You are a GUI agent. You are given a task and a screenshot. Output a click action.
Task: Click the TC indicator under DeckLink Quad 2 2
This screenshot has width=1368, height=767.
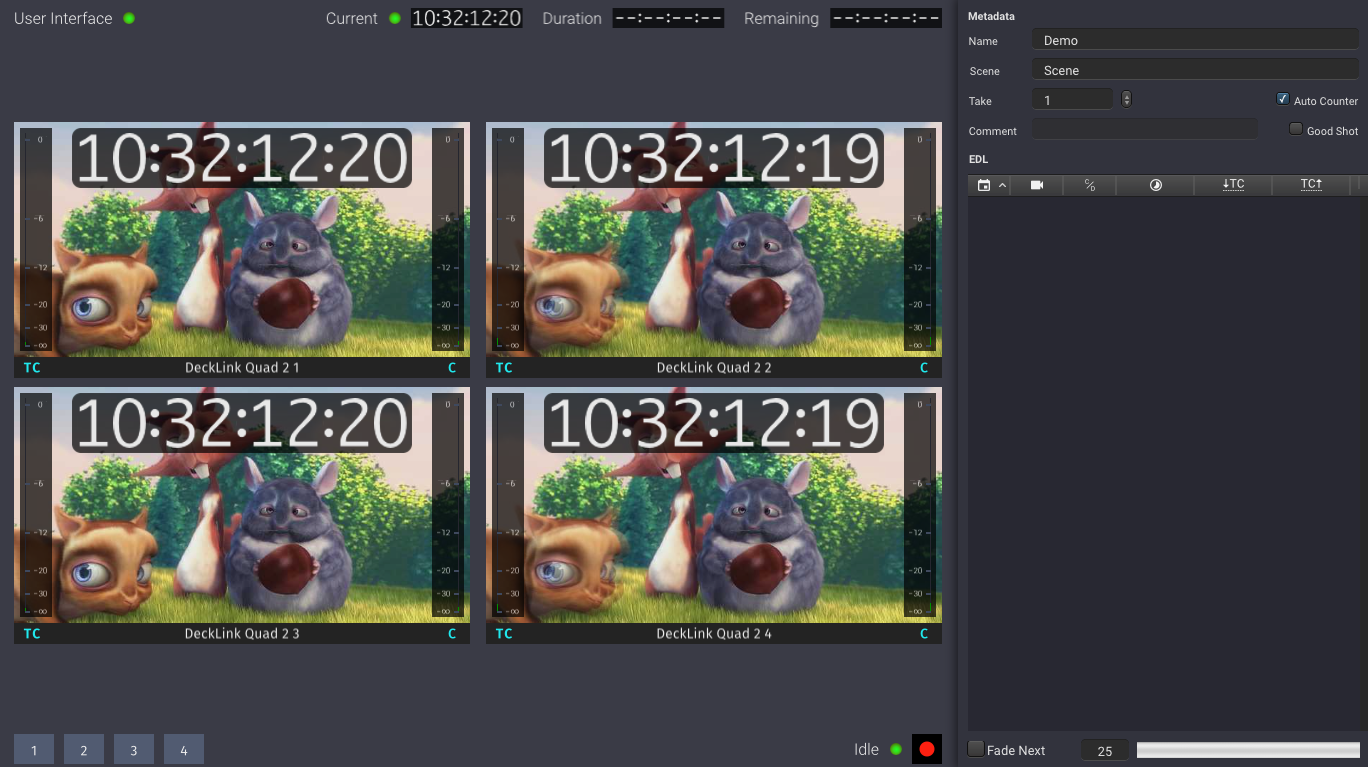point(504,368)
